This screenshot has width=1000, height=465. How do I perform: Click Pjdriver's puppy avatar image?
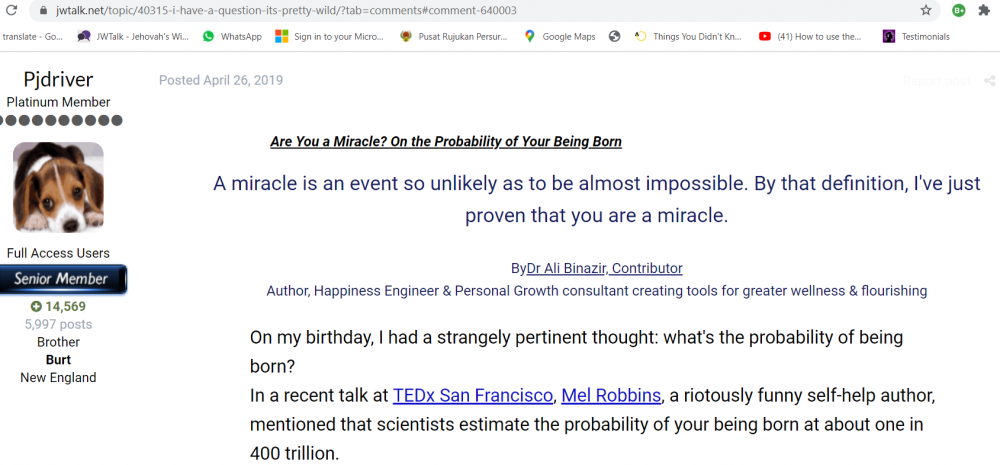click(x=58, y=189)
